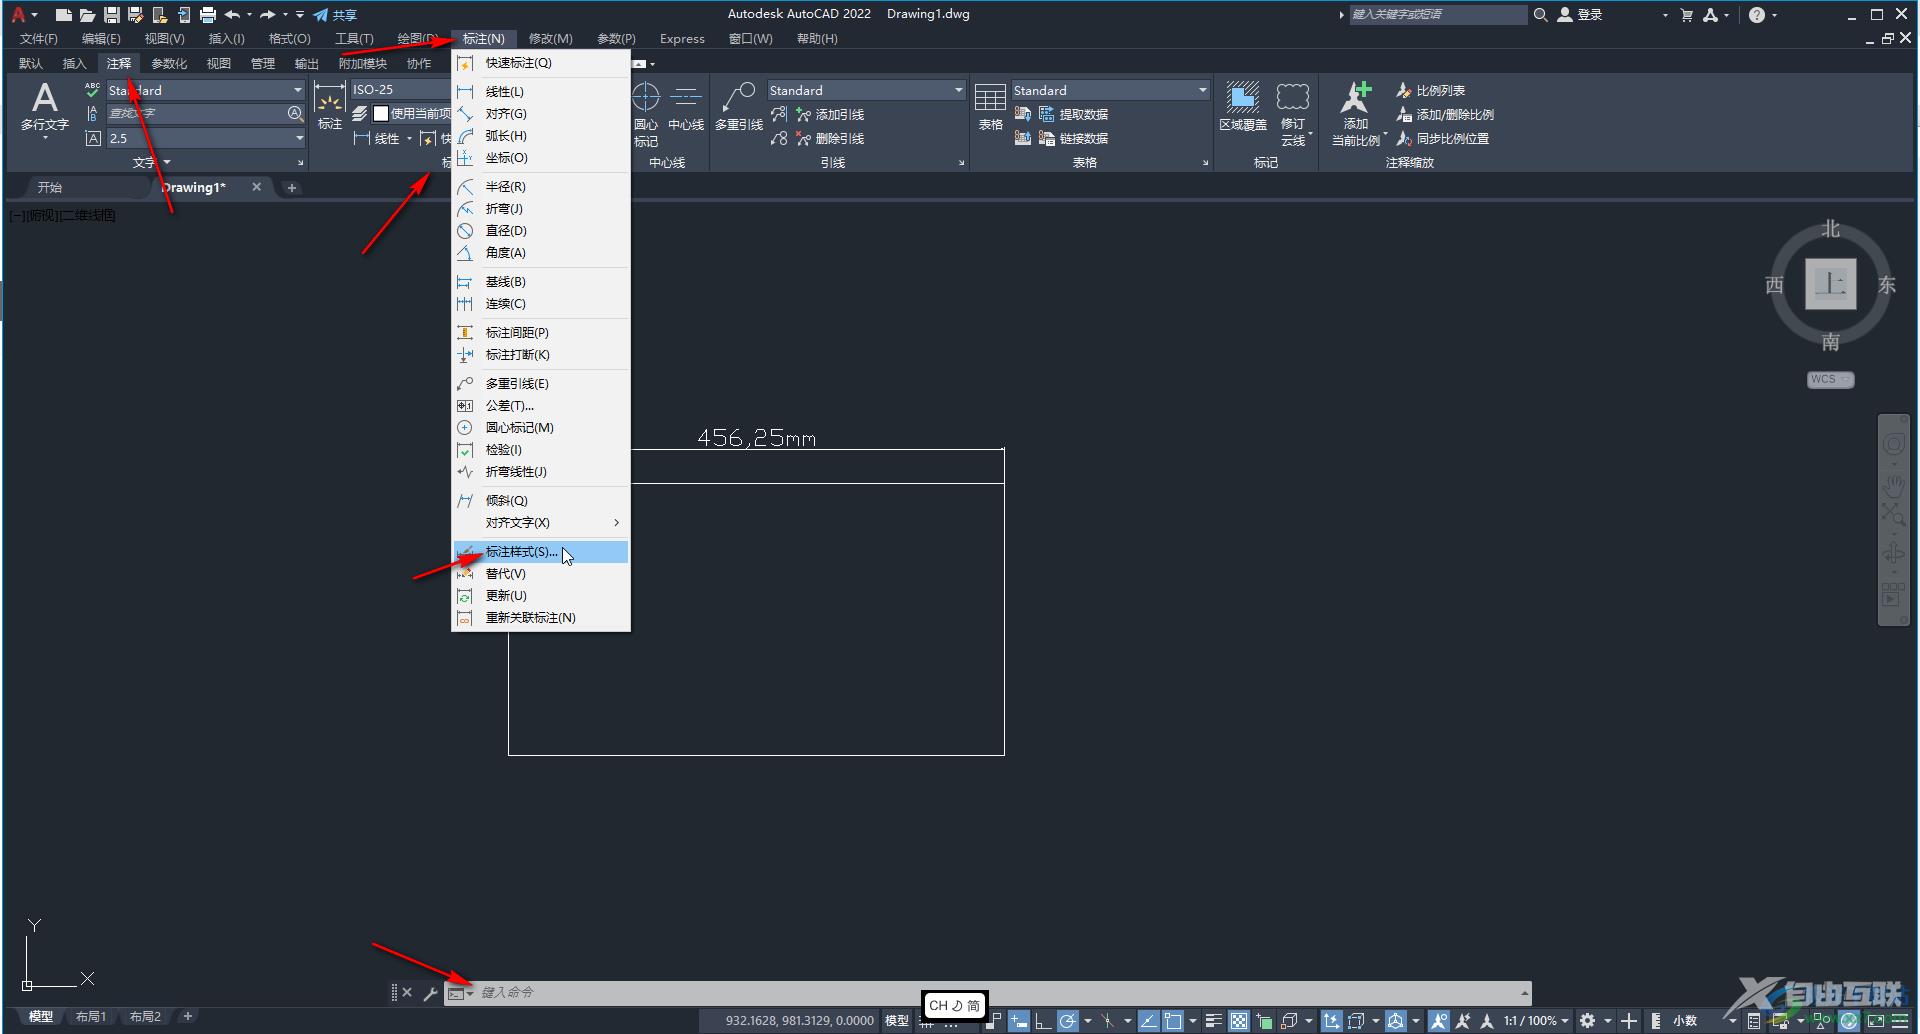Toggle Dynamic Input in the status bar
This screenshot has height=1034, width=1920.
1019,1021
